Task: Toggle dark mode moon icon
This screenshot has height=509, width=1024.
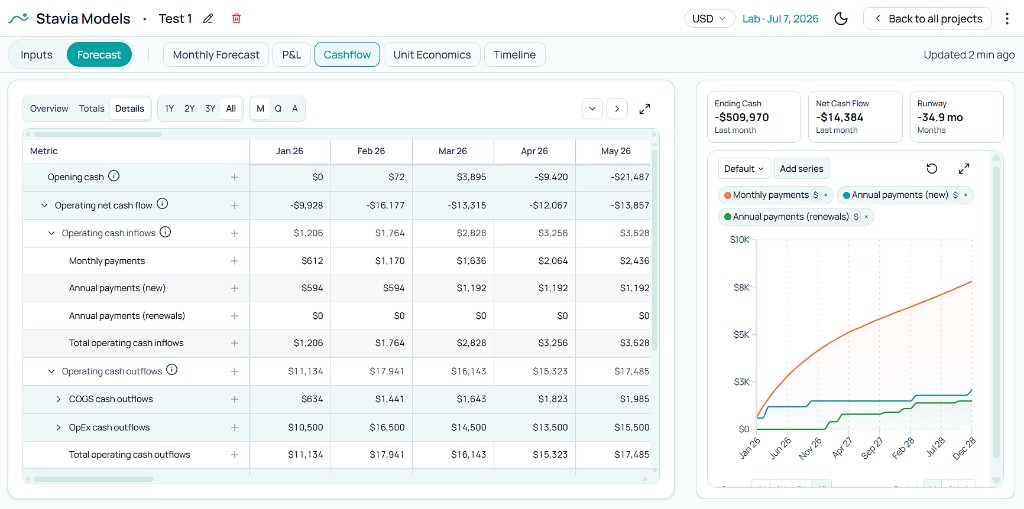Action: tap(841, 18)
